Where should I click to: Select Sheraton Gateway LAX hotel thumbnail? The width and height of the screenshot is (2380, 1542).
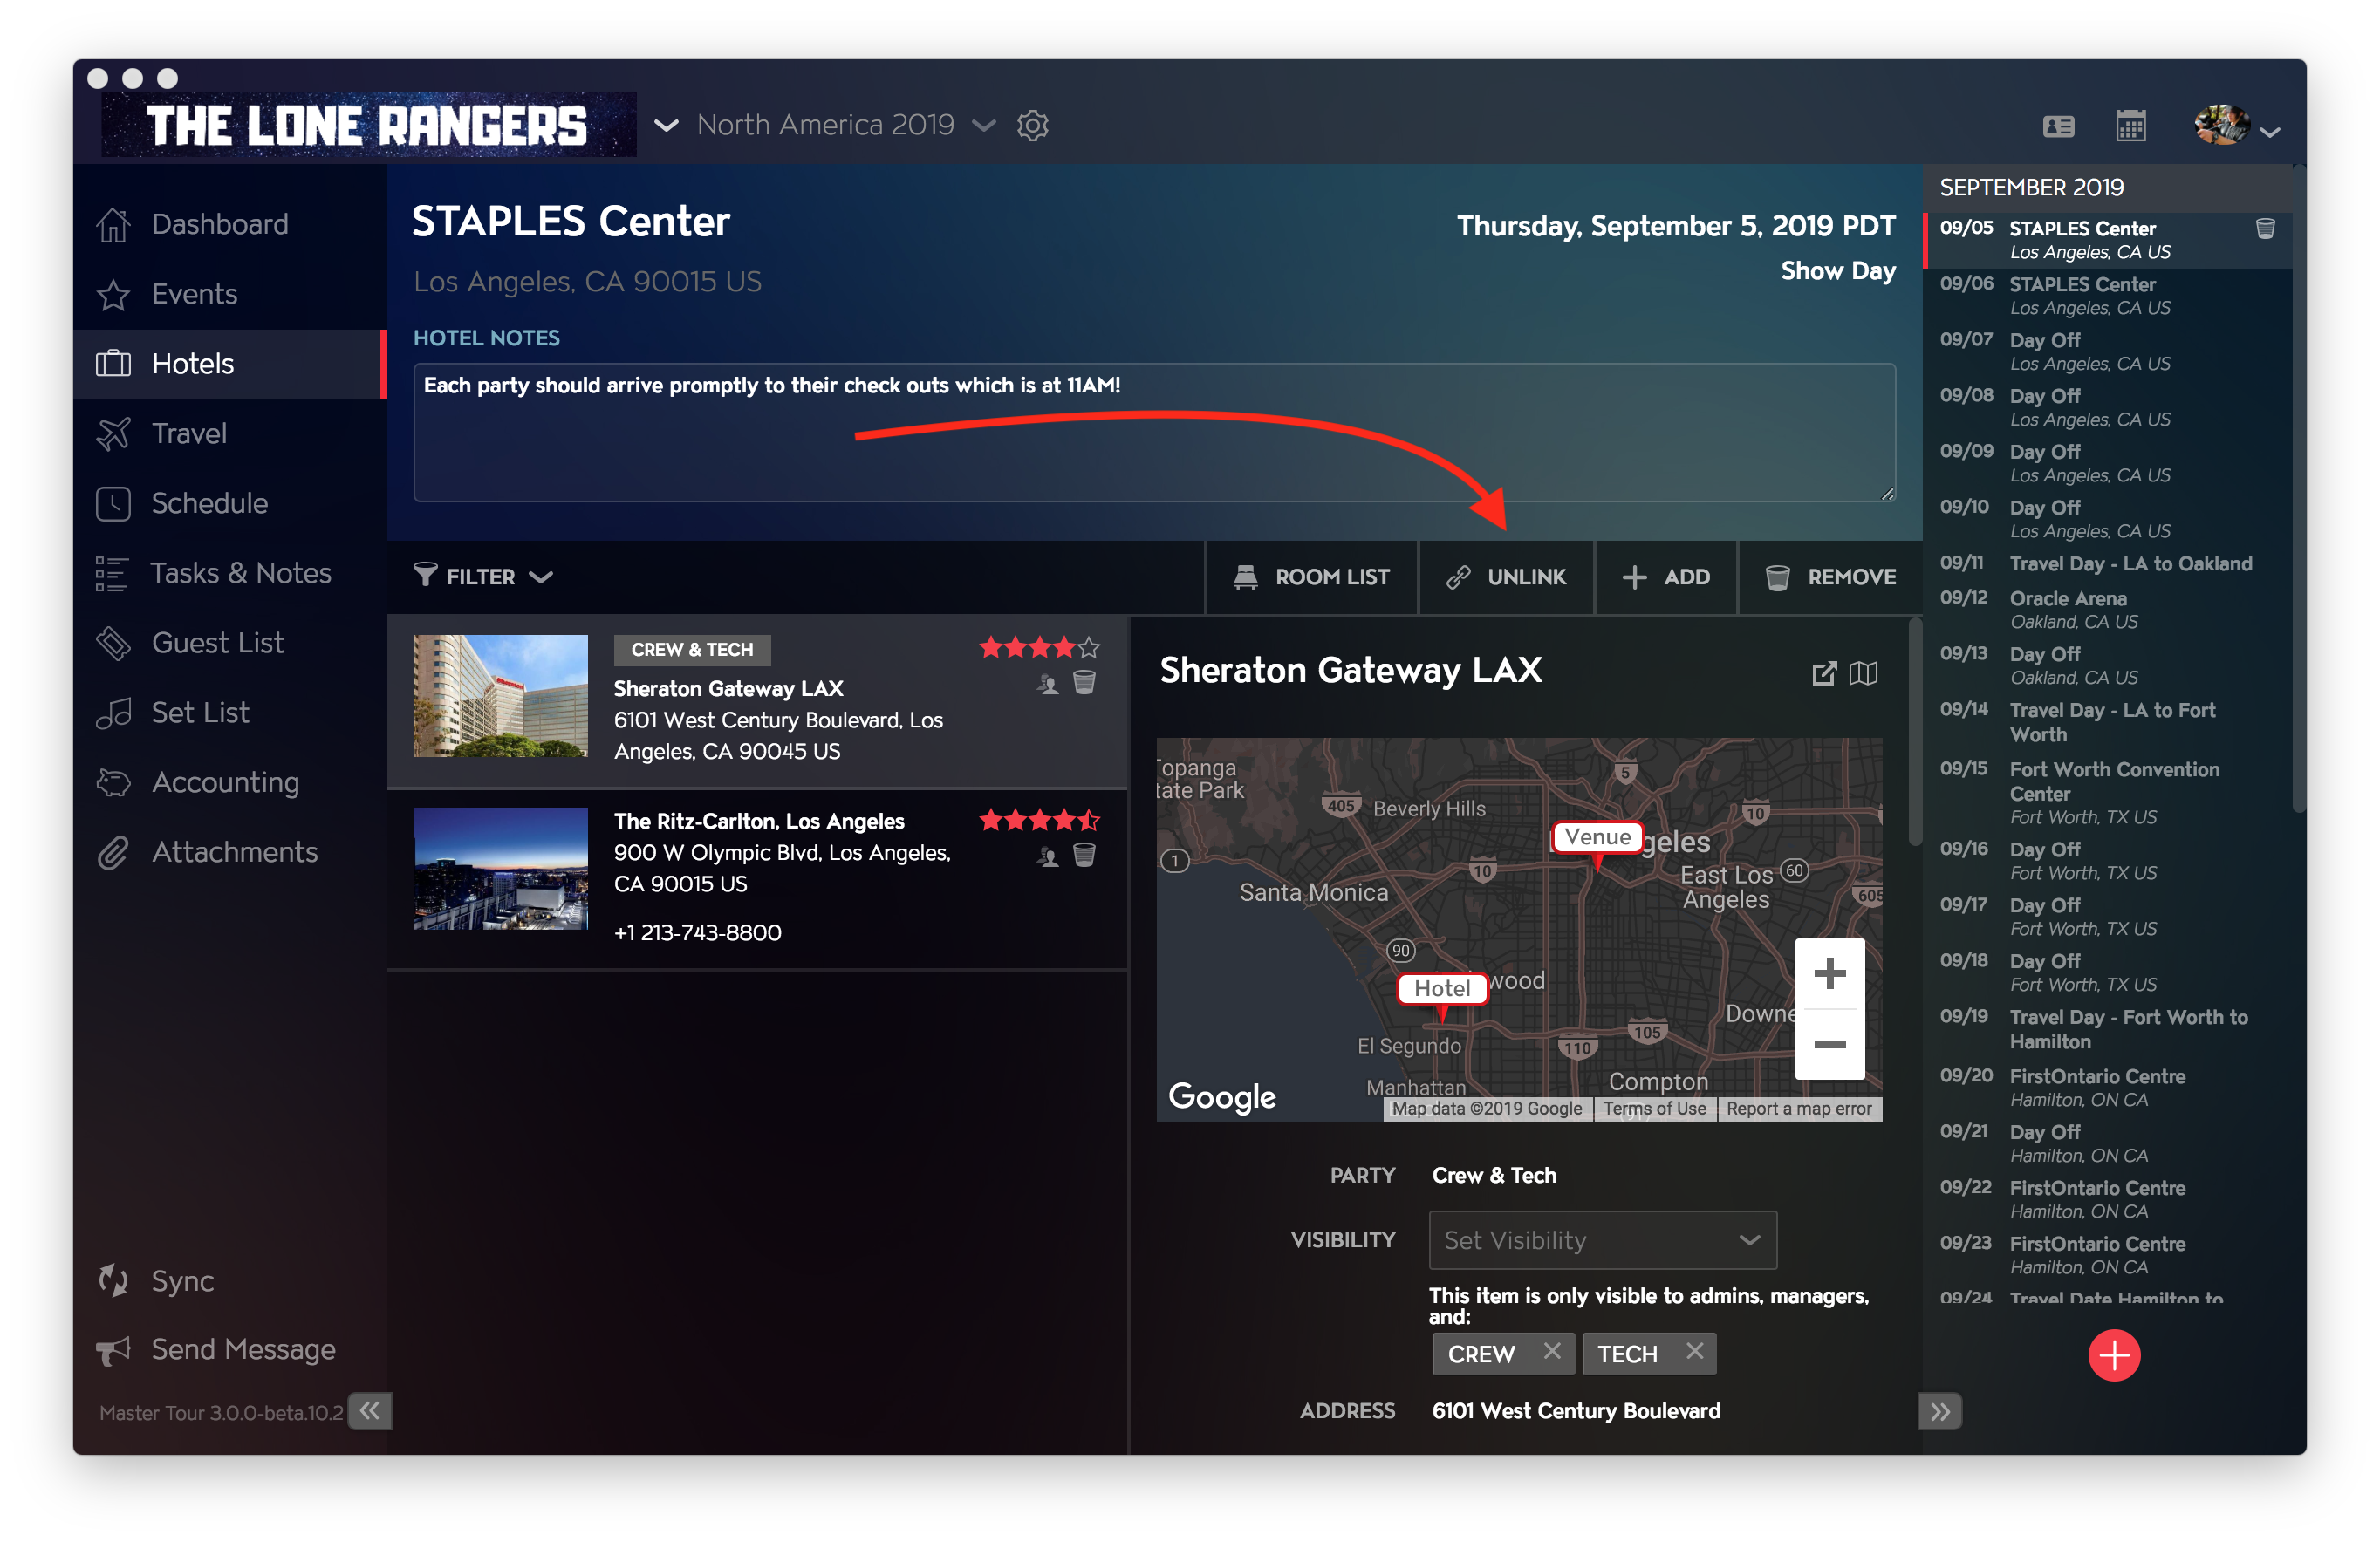pos(500,696)
